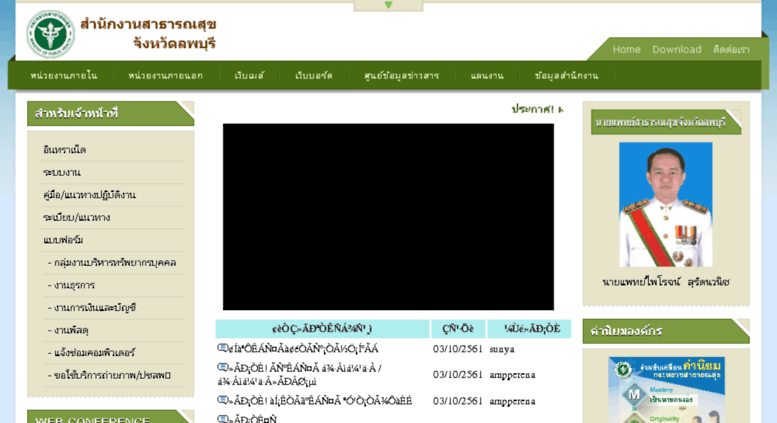Click the name นายแพทย์ไพโรจน์ สุรัตนวนิช
The width and height of the screenshot is (777, 423).
pos(666,282)
